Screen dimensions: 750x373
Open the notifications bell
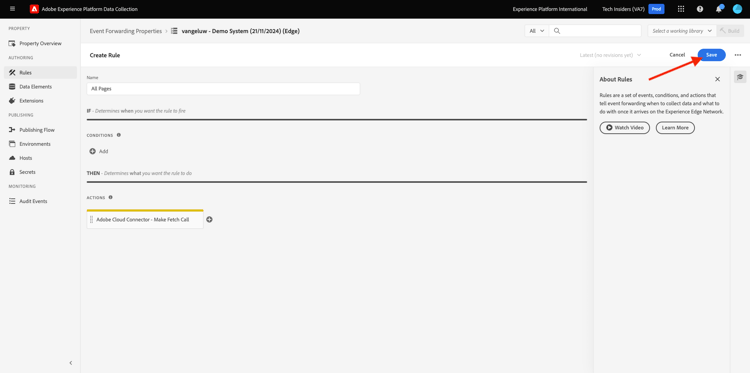719,9
